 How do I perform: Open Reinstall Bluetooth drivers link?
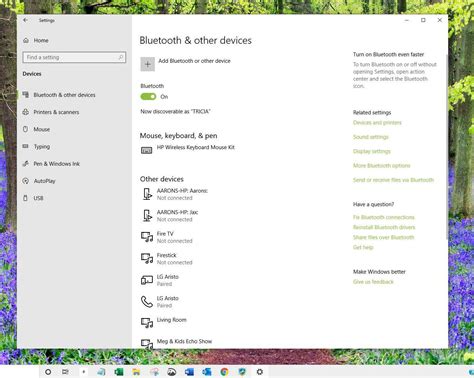pos(384,227)
